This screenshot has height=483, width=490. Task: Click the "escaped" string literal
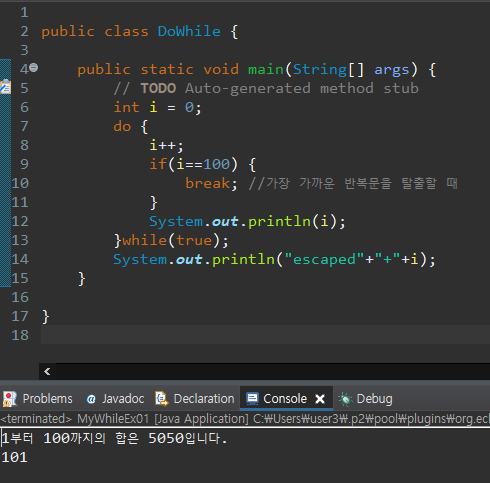(x=324, y=259)
